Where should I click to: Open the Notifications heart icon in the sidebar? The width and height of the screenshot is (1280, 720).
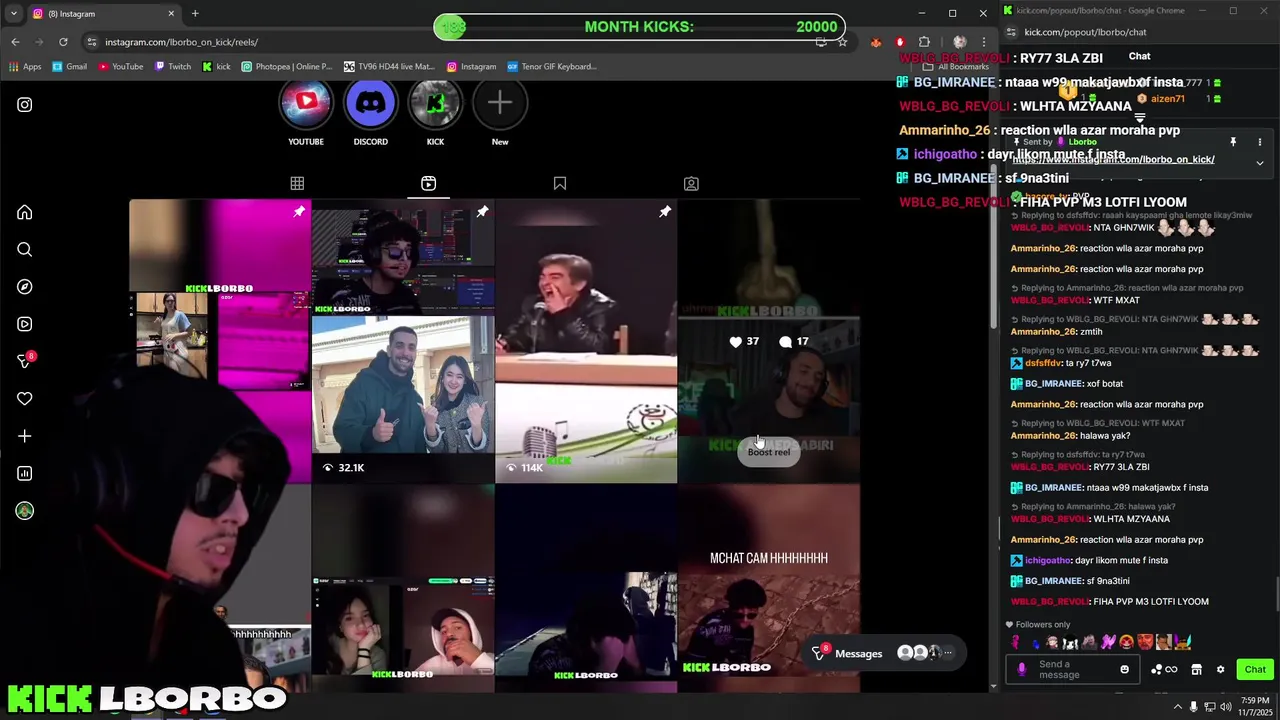click(x=25, y=399)
